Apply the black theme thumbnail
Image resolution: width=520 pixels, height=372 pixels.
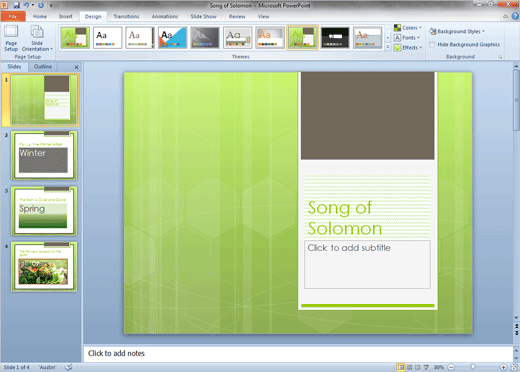coord(335,38)
